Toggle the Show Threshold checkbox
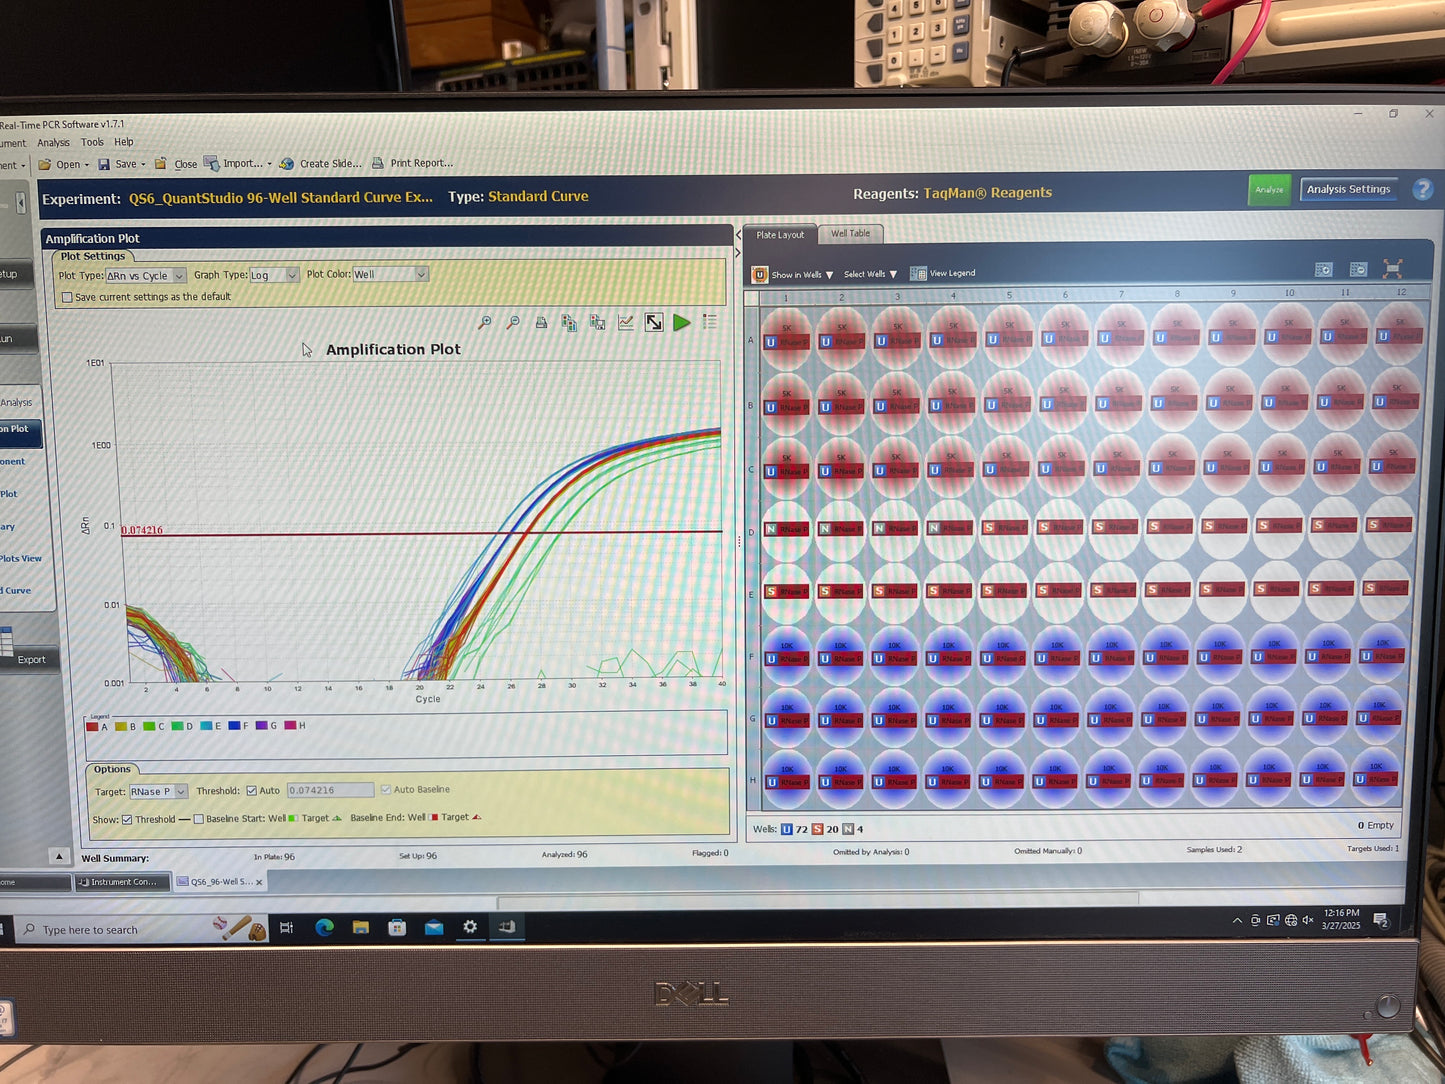 coord(127,820)
